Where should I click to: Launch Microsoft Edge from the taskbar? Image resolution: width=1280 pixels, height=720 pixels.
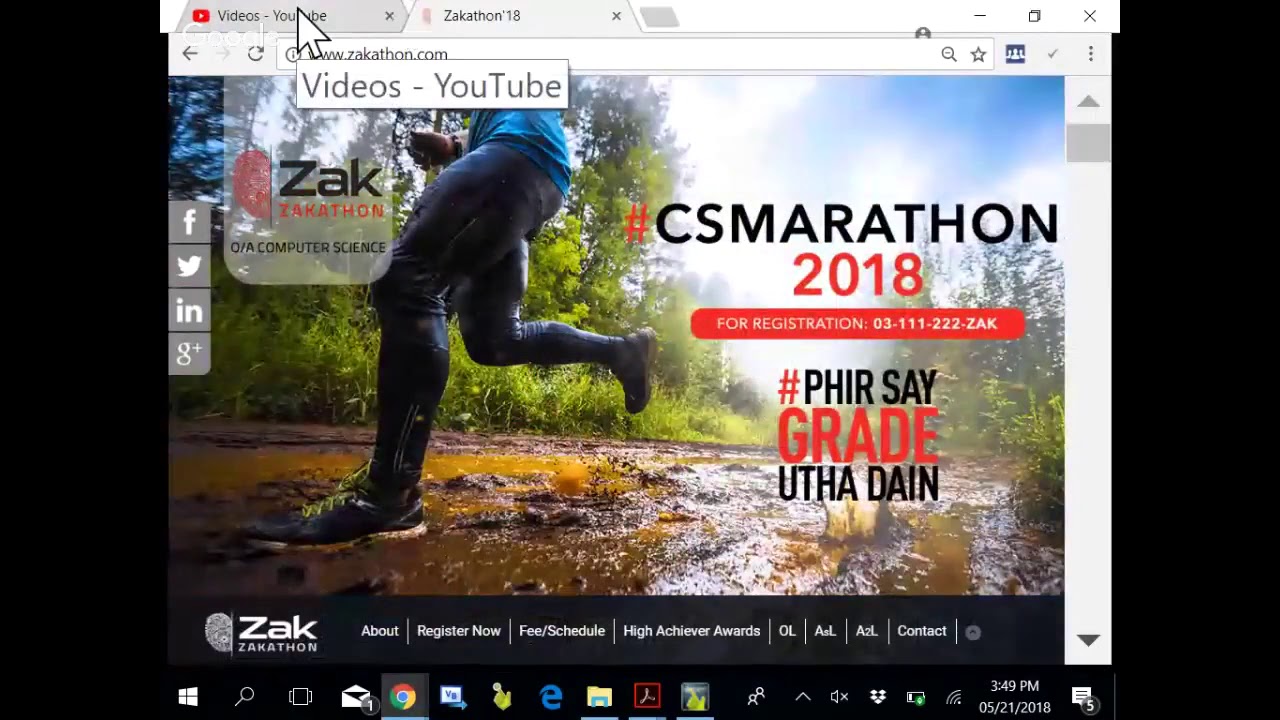pos(551,696)
